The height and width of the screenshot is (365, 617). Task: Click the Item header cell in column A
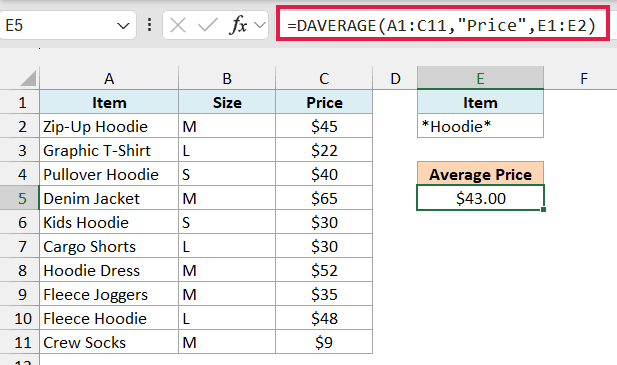pos(109,103)
